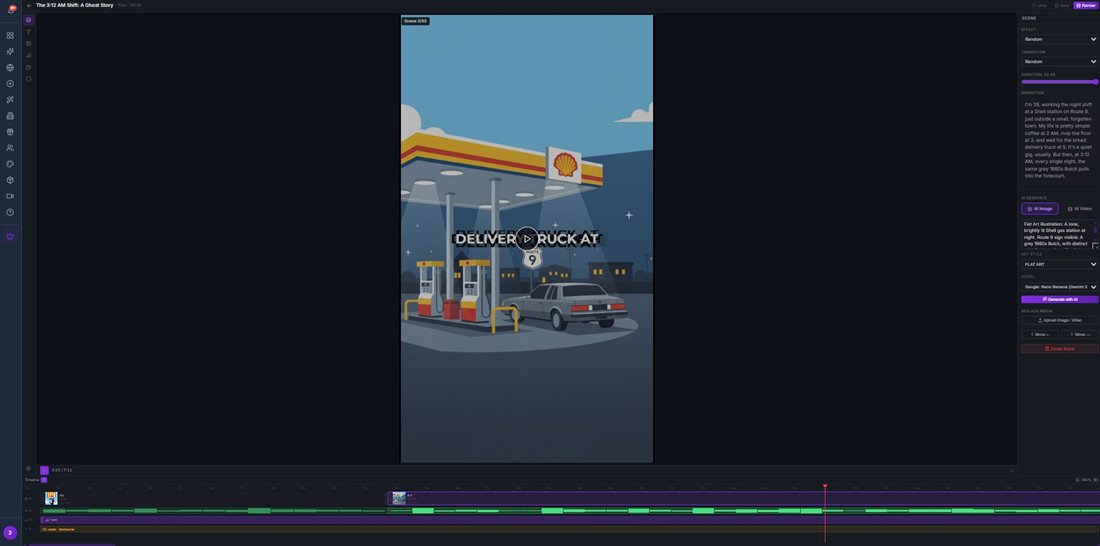Click the purple dark mode moon button
This screenshot has width=1100, height=546.
coord(10,533)
